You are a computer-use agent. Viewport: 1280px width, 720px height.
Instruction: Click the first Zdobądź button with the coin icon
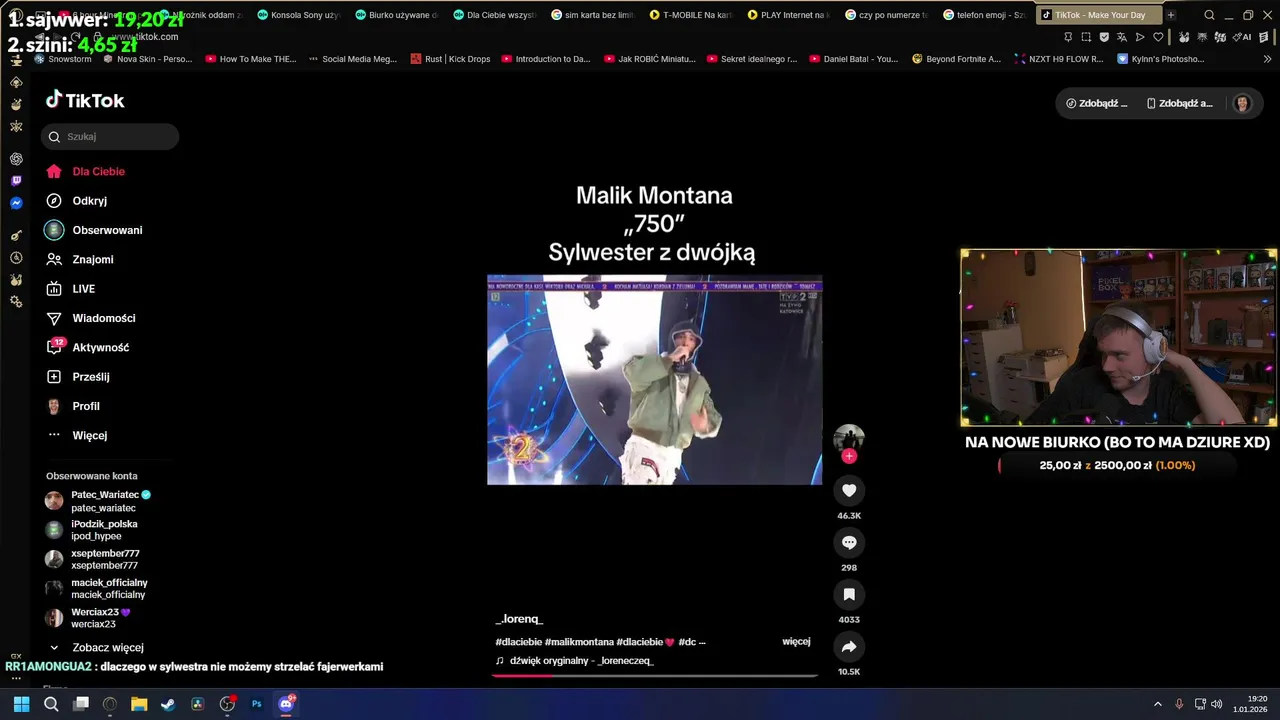(x=1096, y=103)
